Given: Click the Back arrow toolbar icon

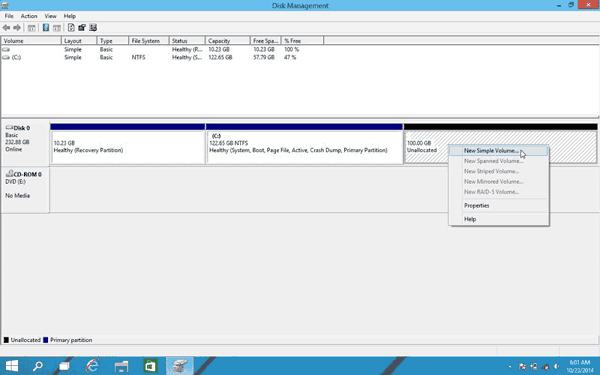Looking at the screenshot, I should pyautogui.click(x=7, y=28).
